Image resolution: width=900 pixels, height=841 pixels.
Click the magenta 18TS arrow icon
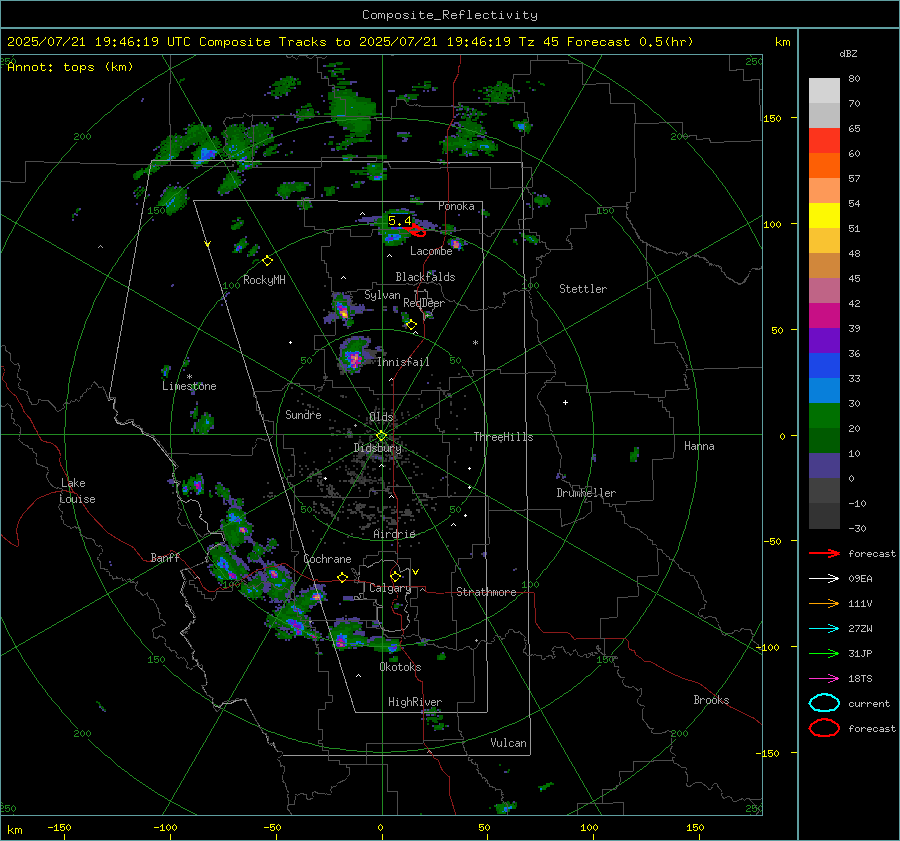[x=824, y=679]
